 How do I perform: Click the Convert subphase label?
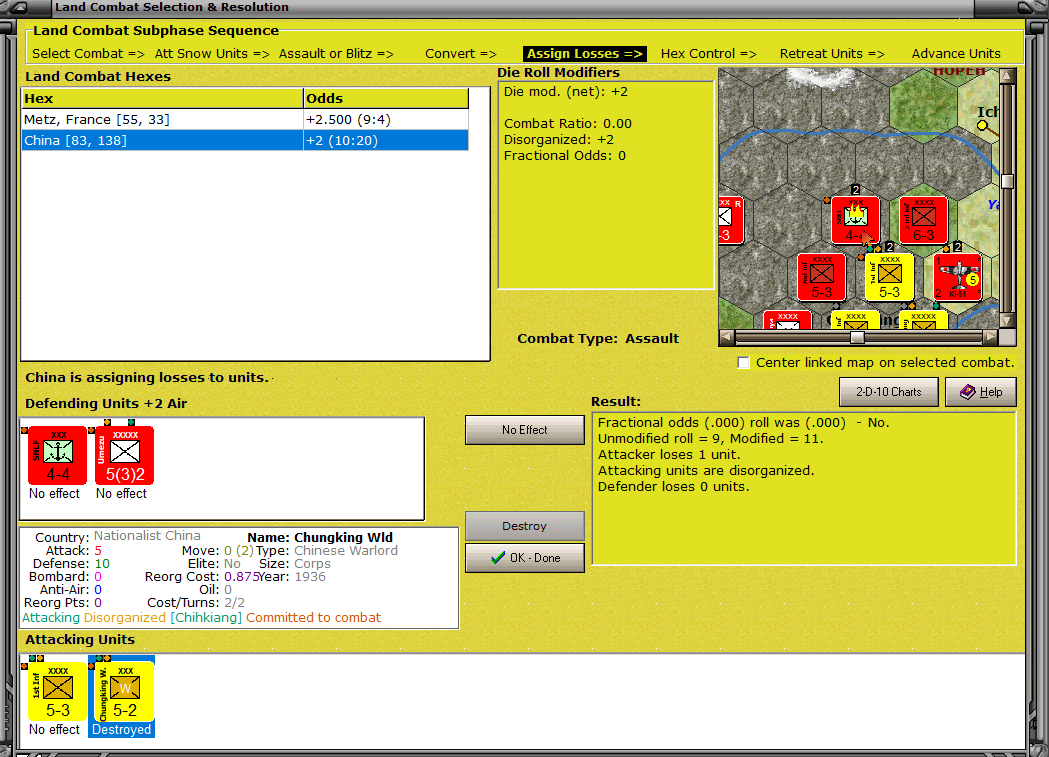click(461, 53)
